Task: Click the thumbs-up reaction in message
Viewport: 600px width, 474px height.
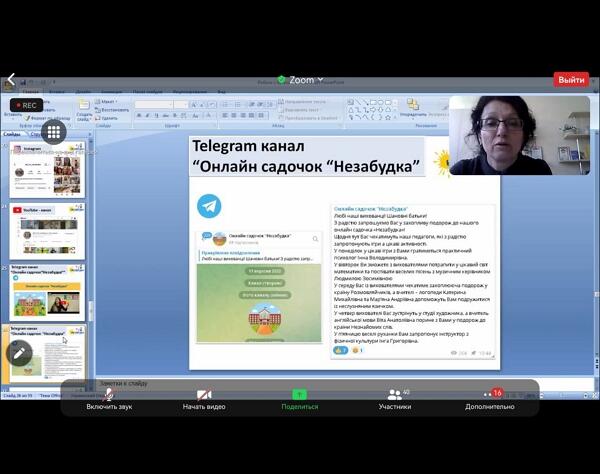Action: 340,350
